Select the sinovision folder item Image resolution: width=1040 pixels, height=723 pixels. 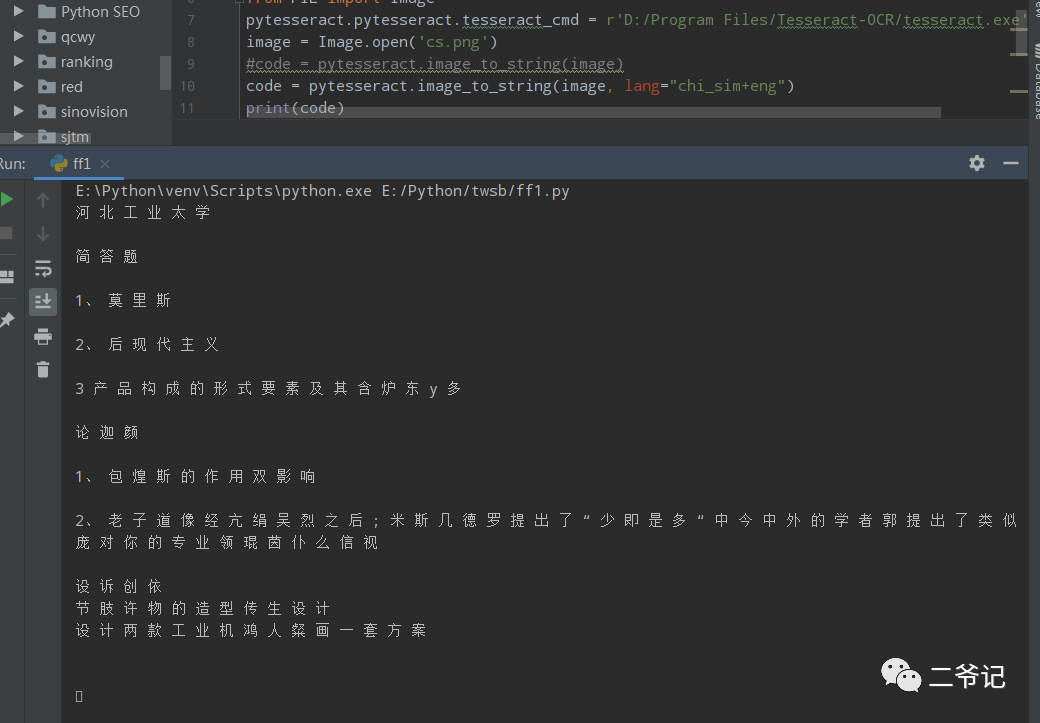(x=83, y=111)
